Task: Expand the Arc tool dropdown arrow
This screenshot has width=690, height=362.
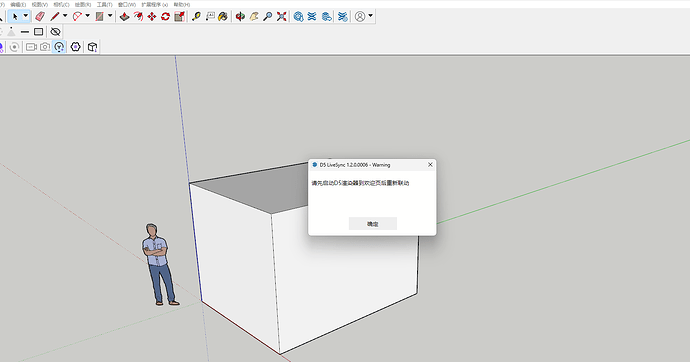Action: [x=87, y=16]
